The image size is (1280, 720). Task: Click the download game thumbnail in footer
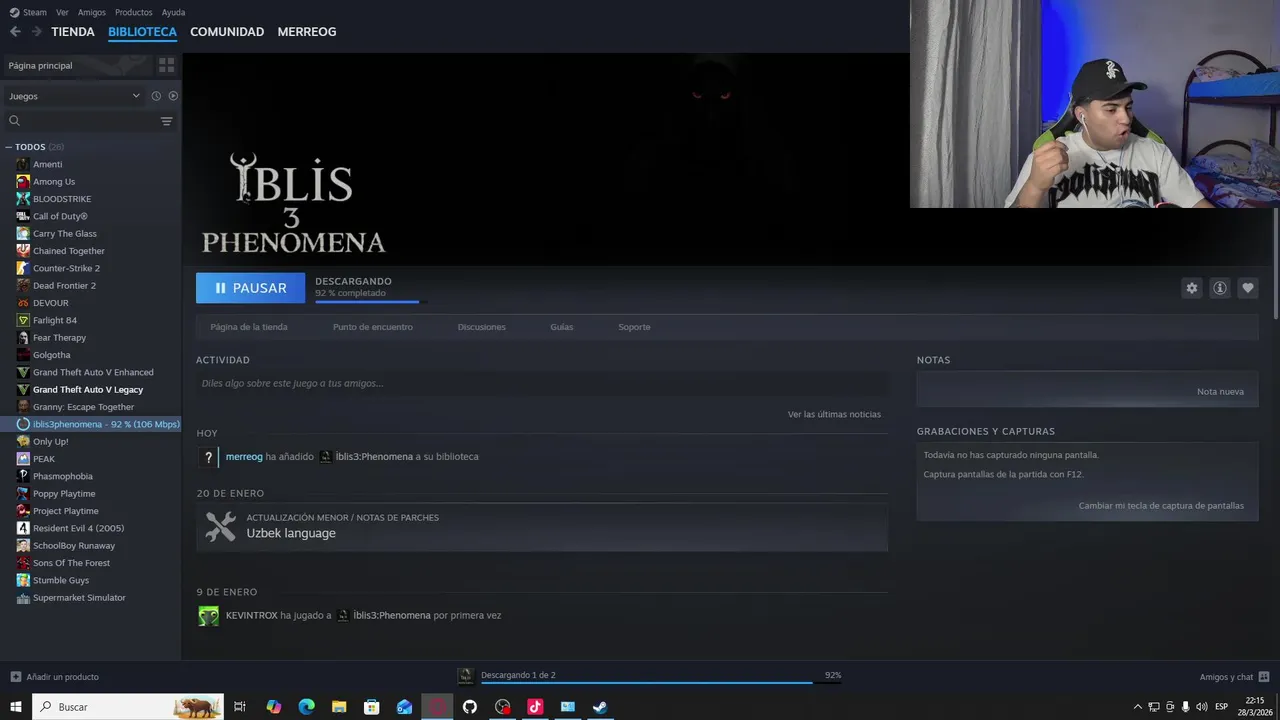coord(465,676)
